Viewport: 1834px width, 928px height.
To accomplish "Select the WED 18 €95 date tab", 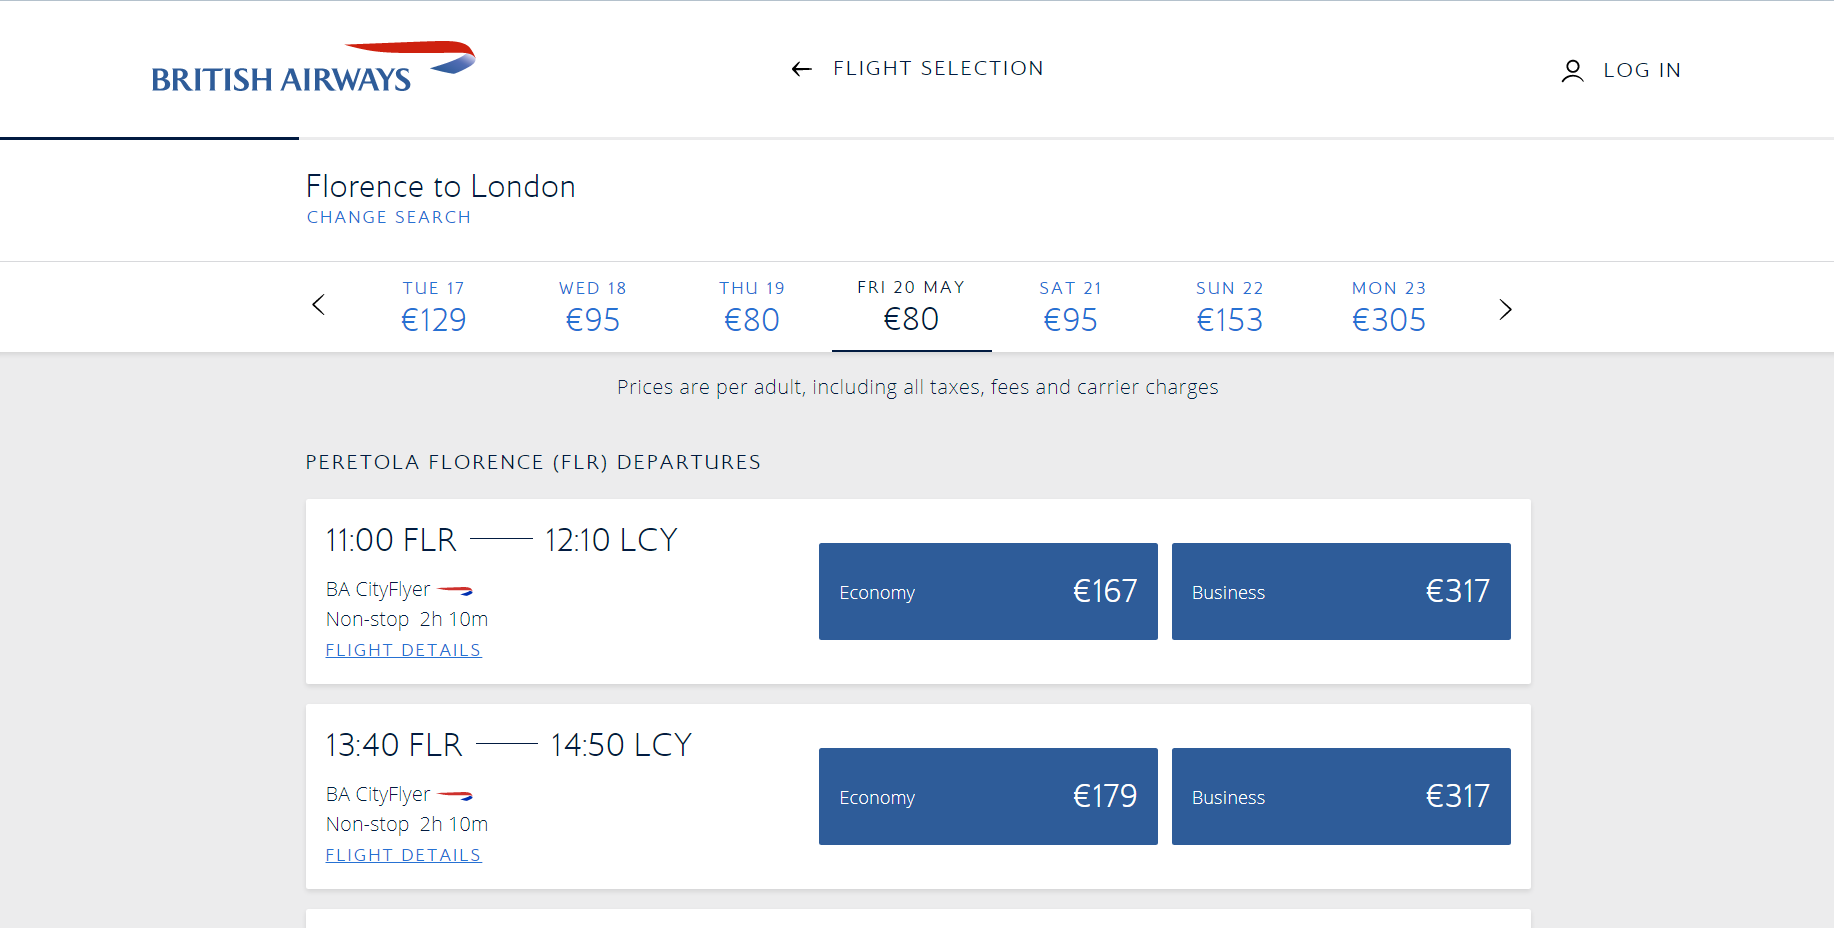I will tap(593, 307).
